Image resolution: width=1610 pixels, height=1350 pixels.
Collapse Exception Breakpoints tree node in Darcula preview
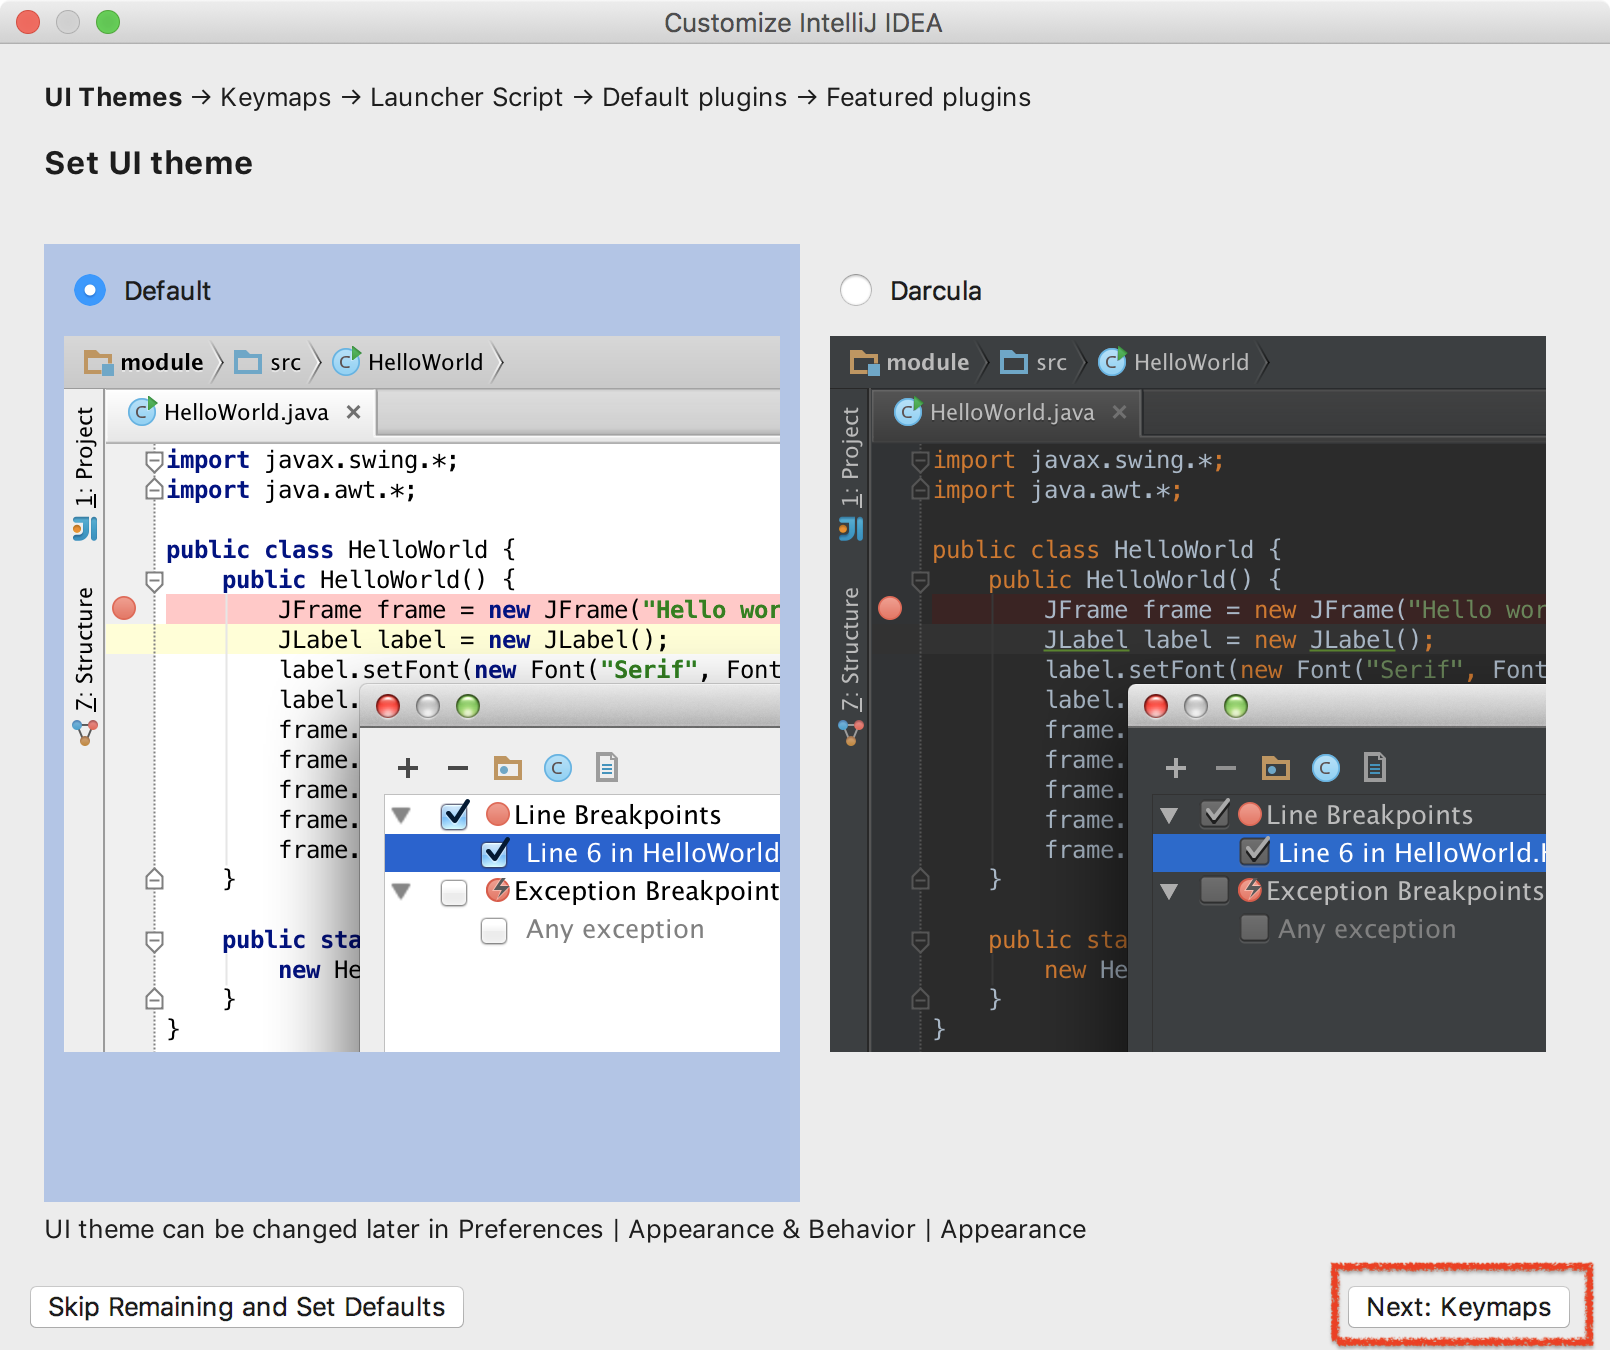click(1169, 891)
